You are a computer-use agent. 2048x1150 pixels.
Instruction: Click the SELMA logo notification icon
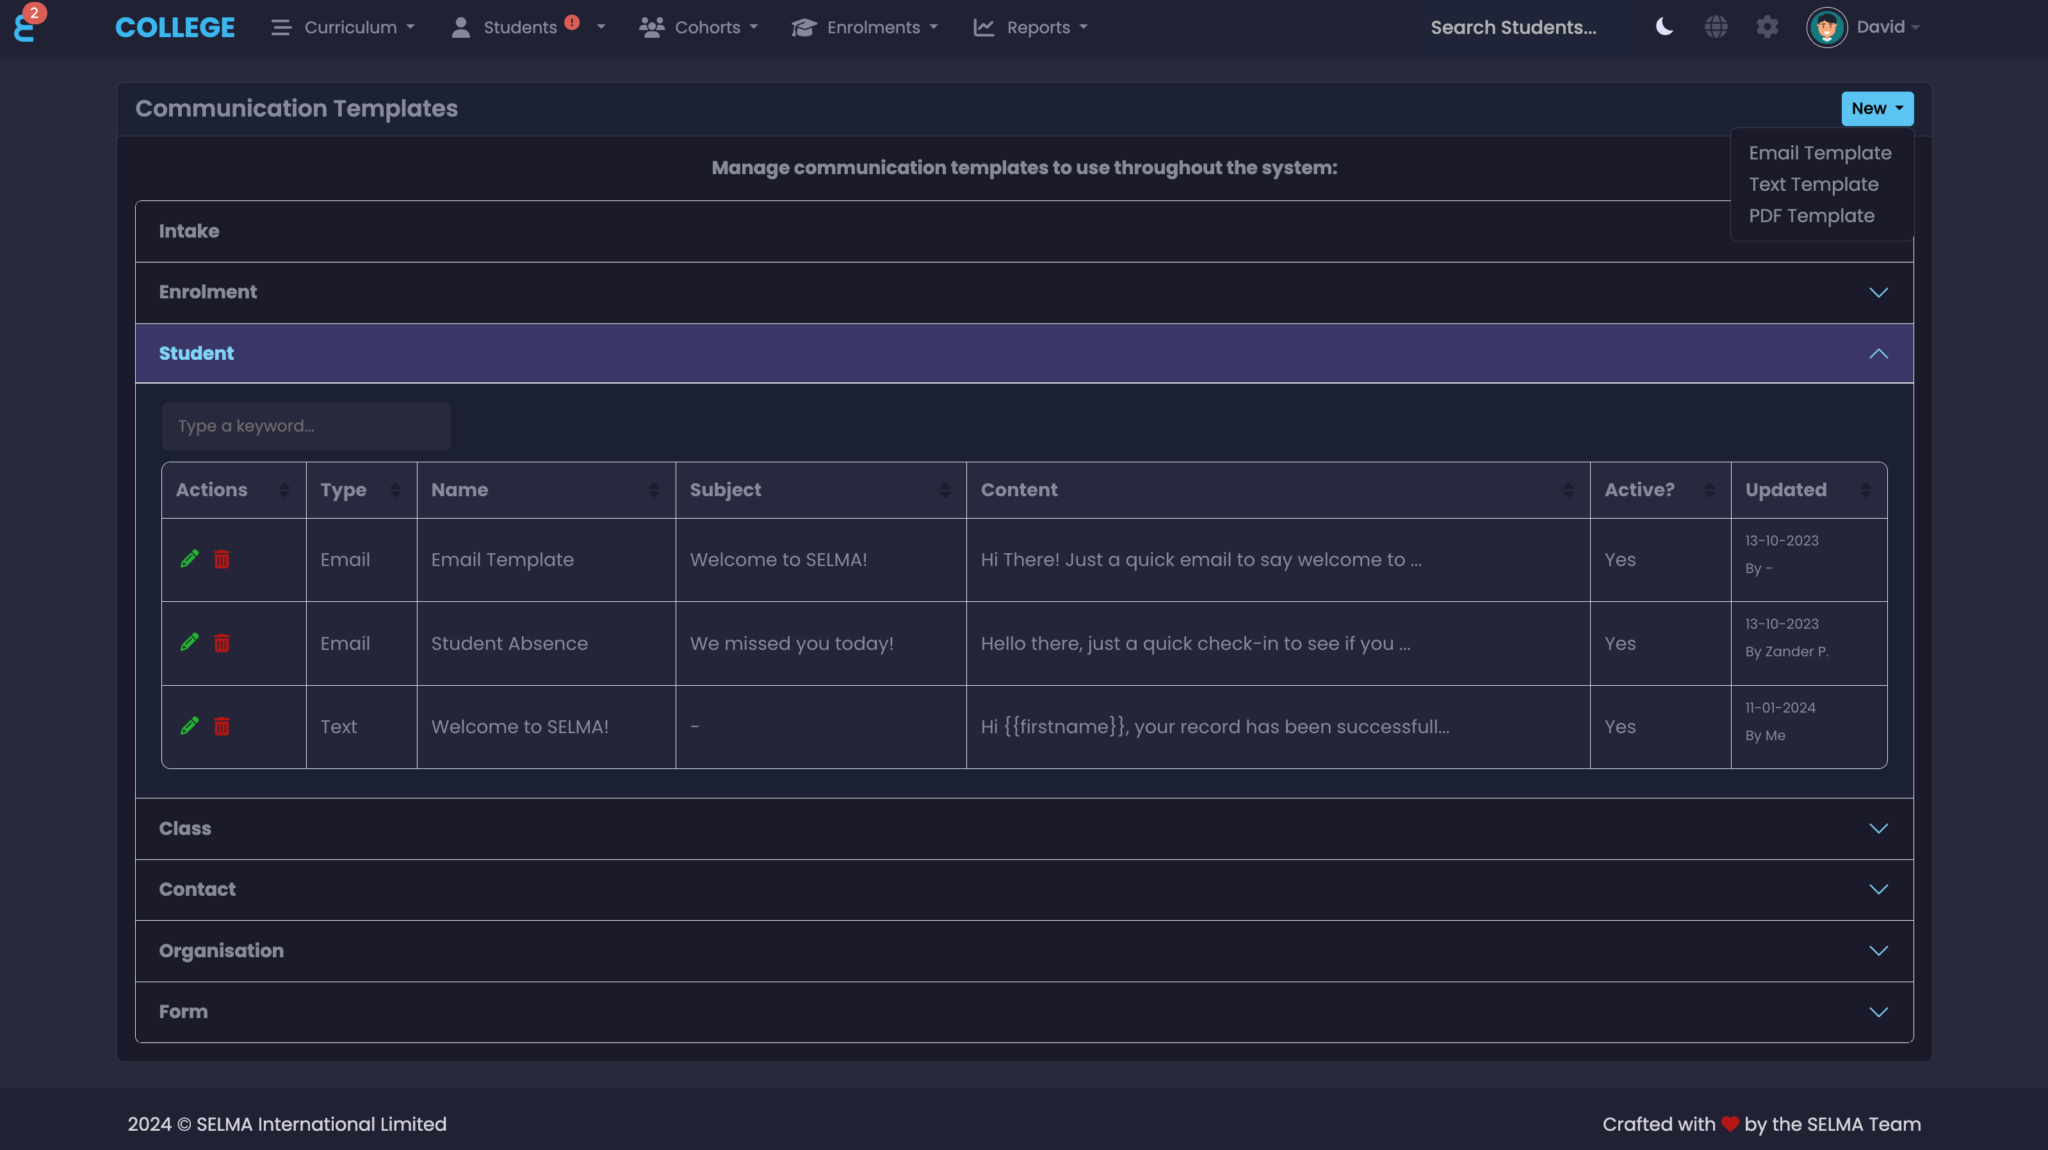(26, 25)
